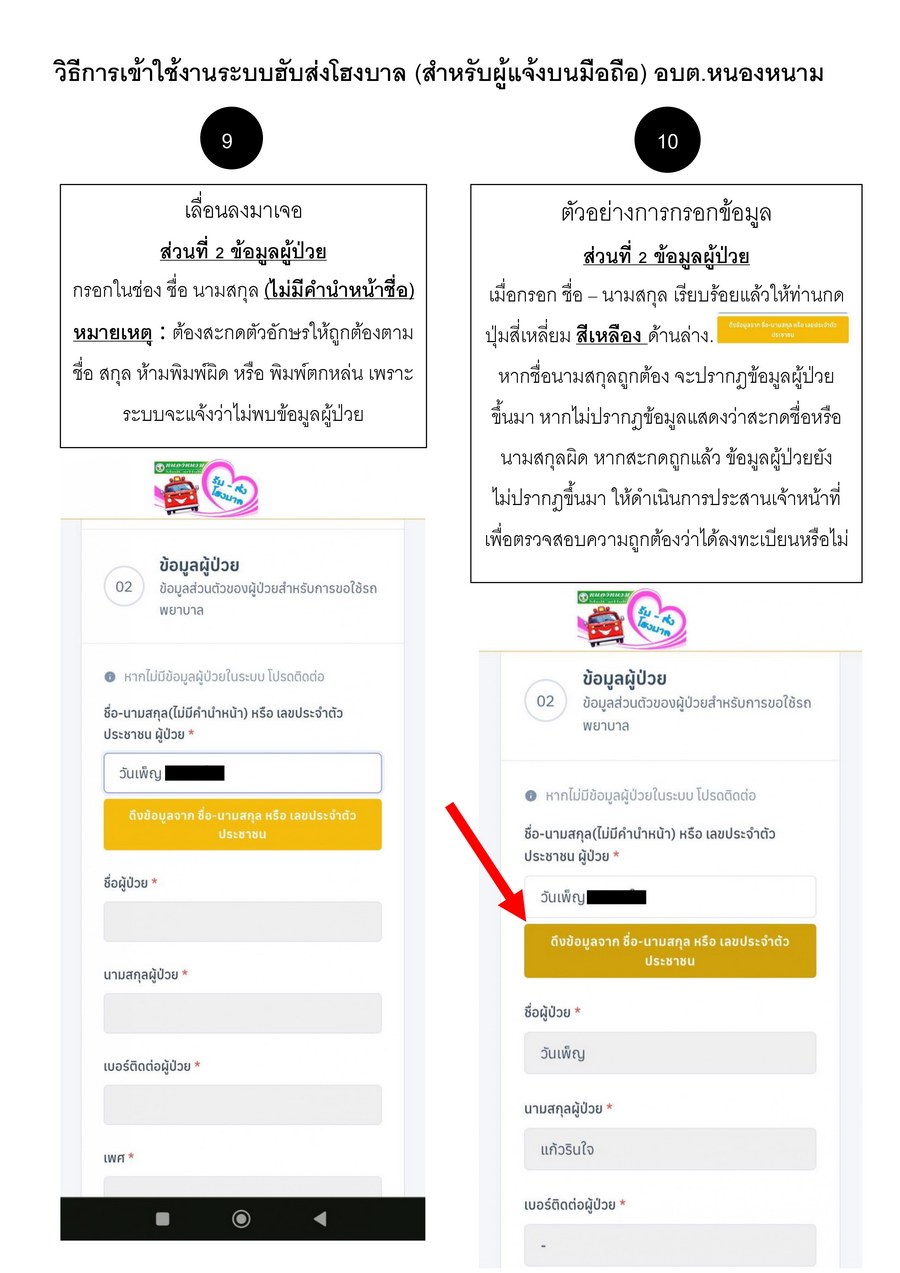Click the empty ชื่อผู้ป่วย field in left form

[x=243, y=921]
